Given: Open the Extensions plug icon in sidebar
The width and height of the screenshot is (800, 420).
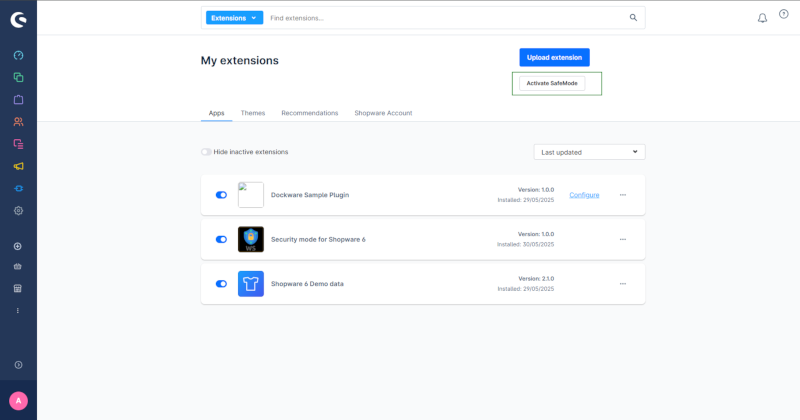Looking at the screenshot, I should [18, 188].
